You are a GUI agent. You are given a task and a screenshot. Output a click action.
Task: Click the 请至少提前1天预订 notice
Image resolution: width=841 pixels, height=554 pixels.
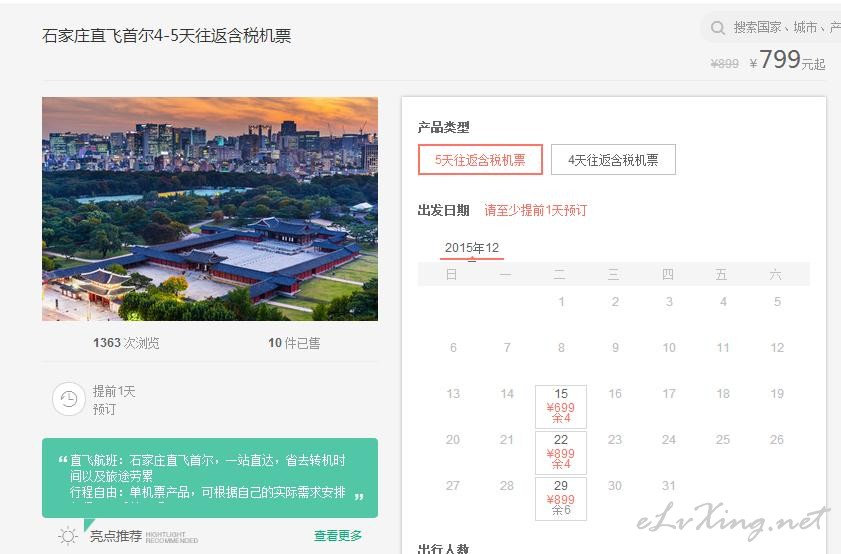[535, 210]
